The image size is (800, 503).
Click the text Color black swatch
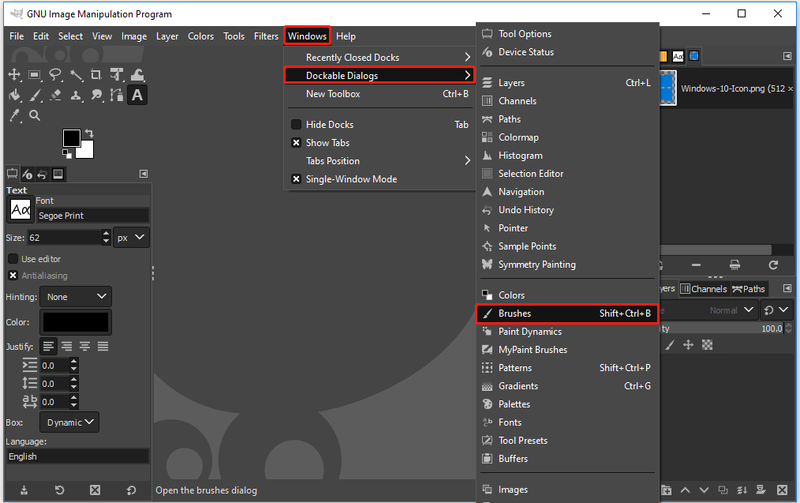pos(76,322)
